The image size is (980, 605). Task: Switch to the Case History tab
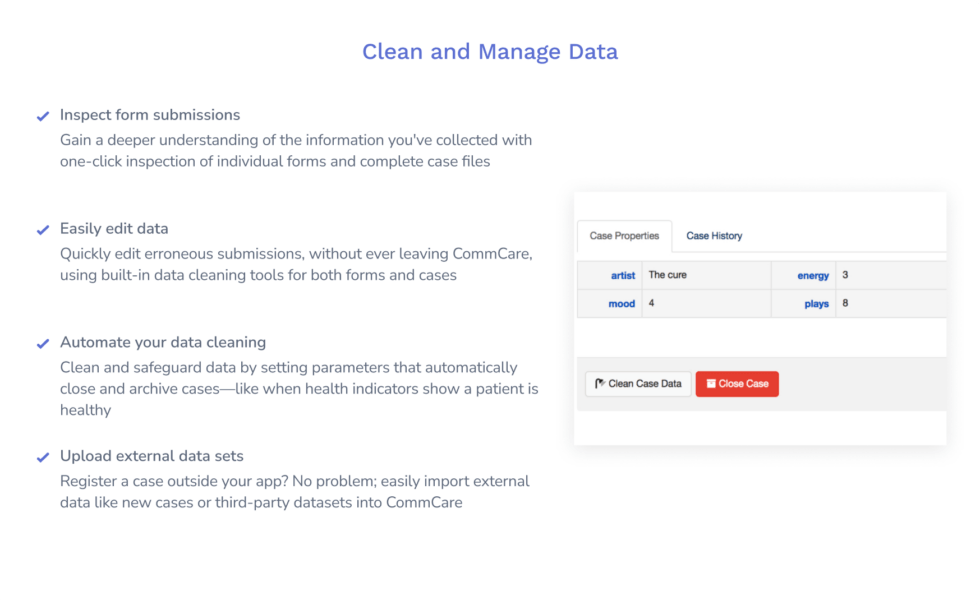tap(714, 236)
